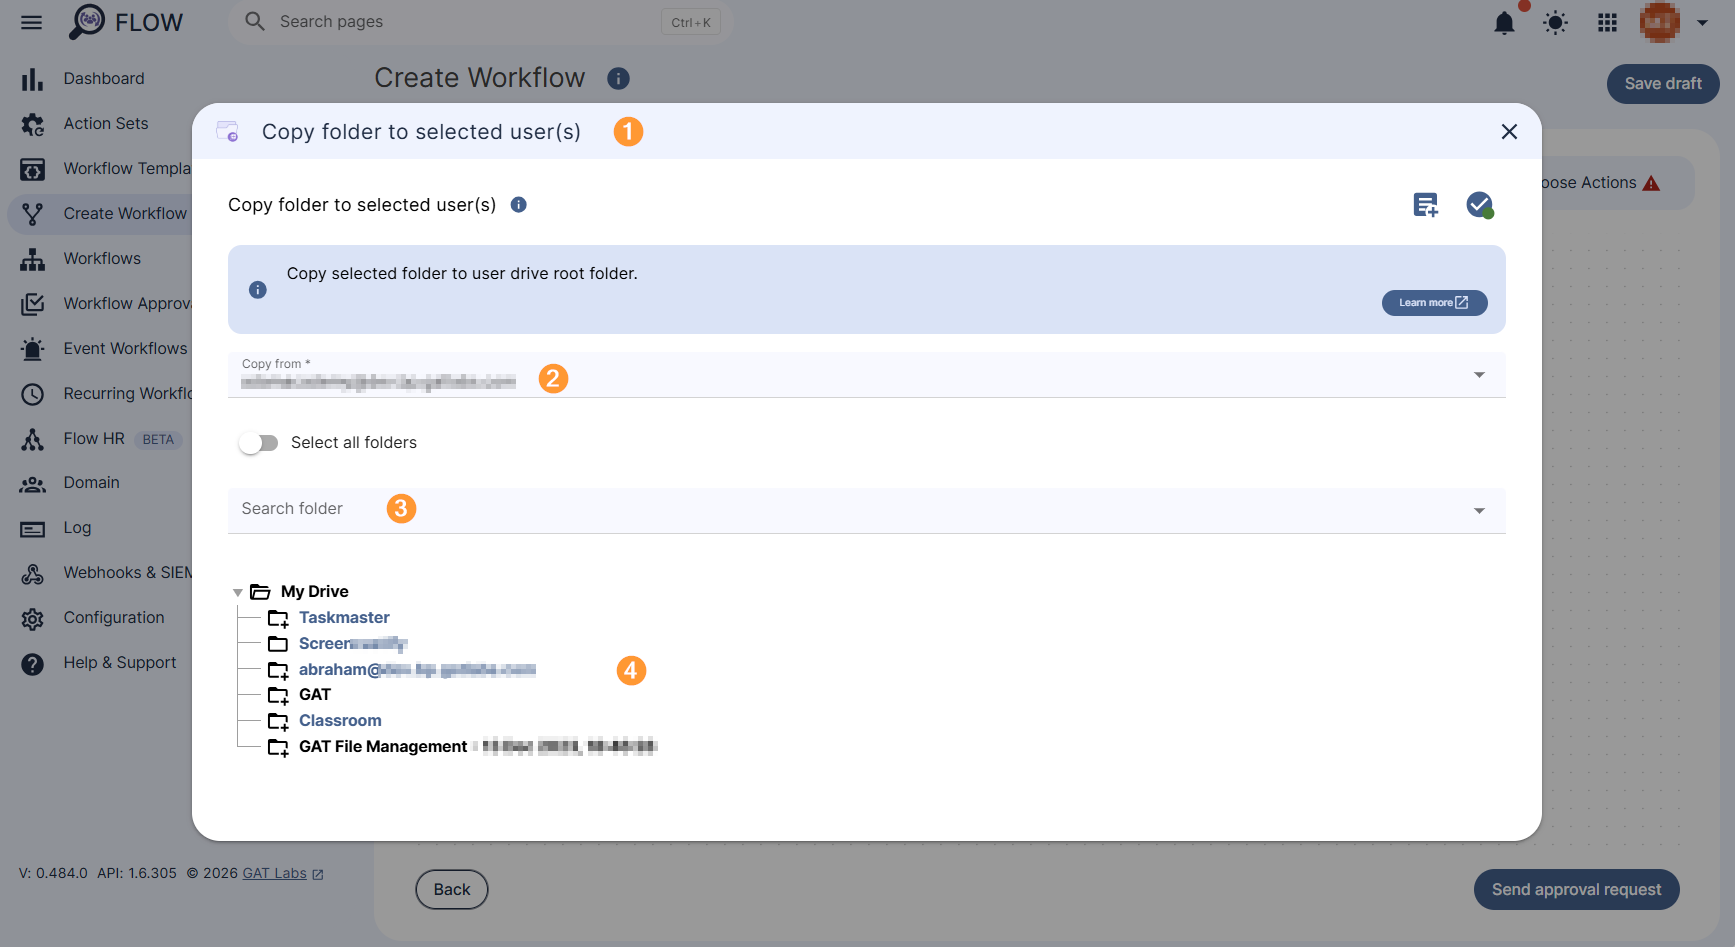1735x947 pixels.
Task: Open Webhooks & SIEM sidebar text
Action: click(127, 573)
